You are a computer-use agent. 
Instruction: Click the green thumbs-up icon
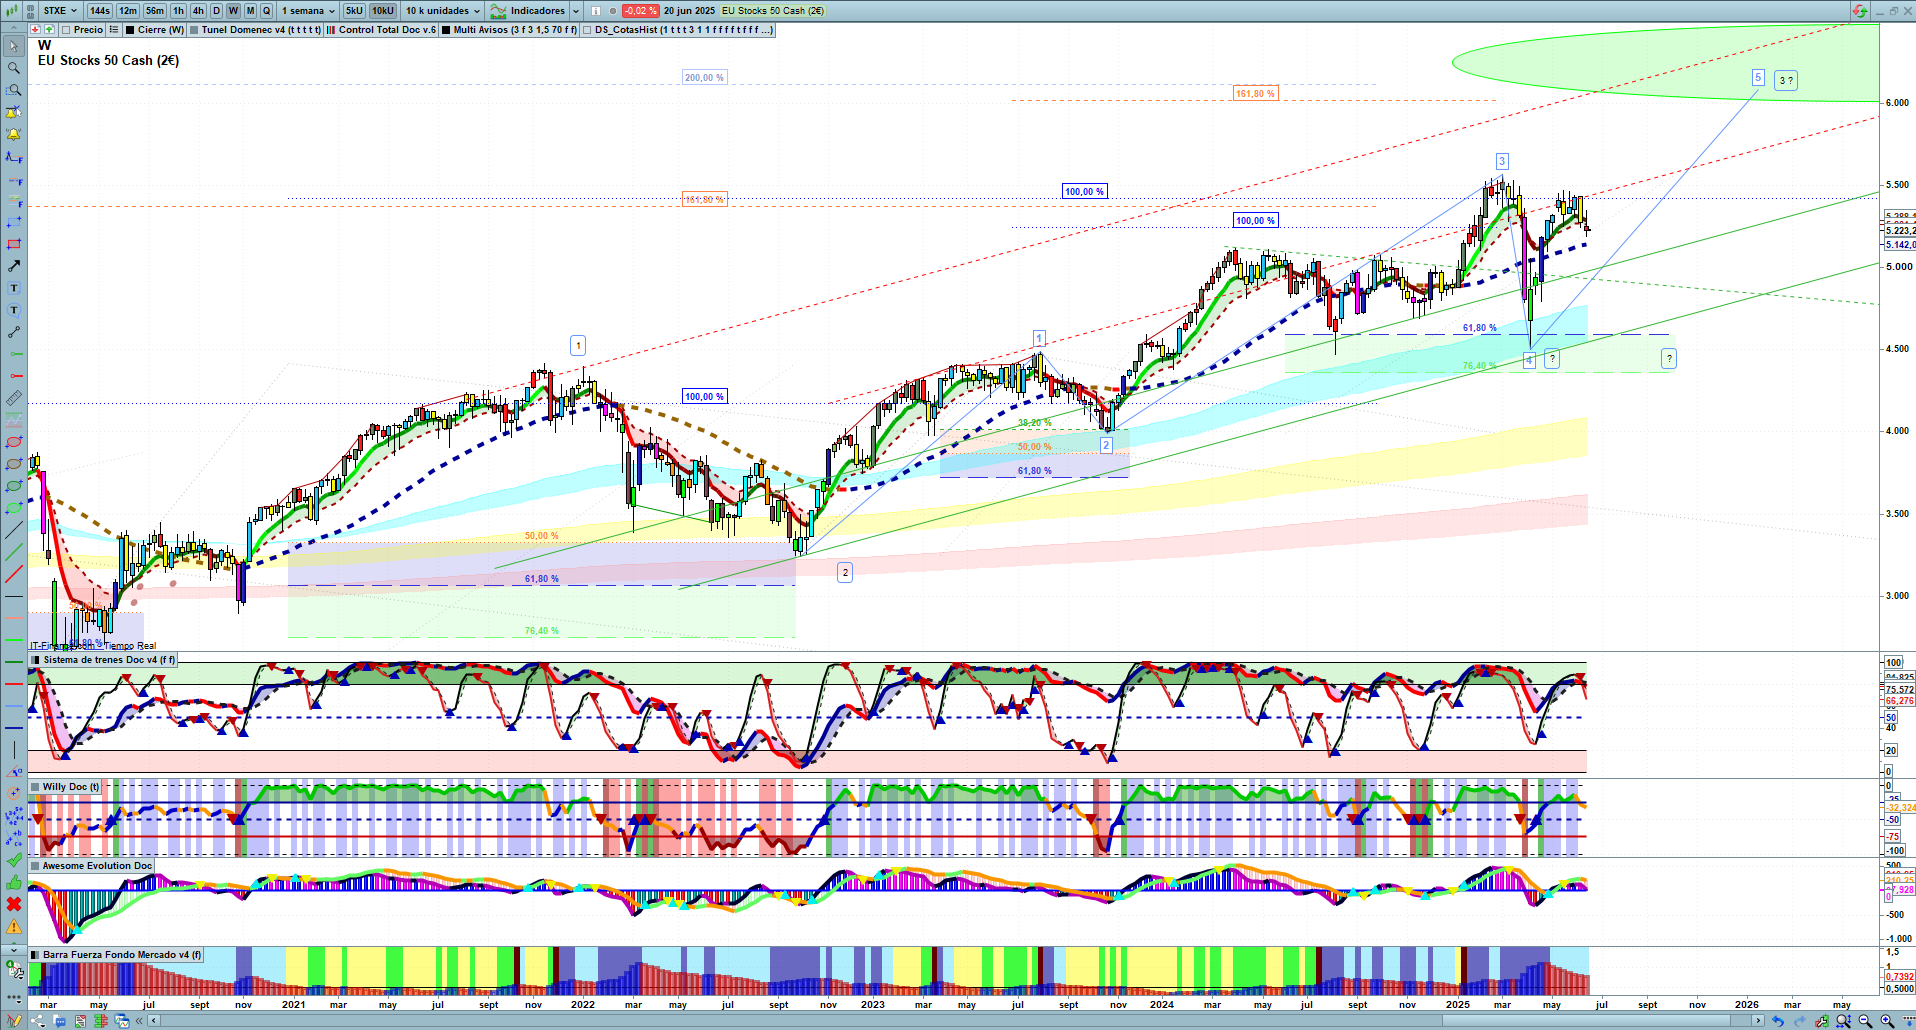13,882
